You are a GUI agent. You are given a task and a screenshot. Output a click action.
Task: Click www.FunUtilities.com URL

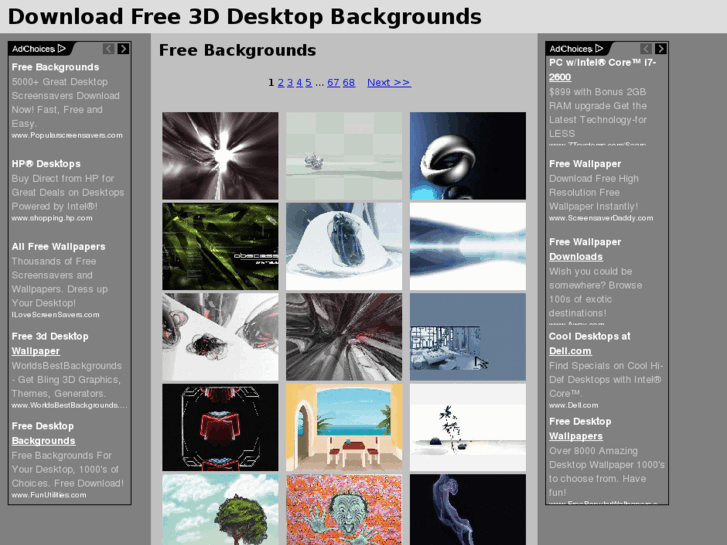point(49,495)
